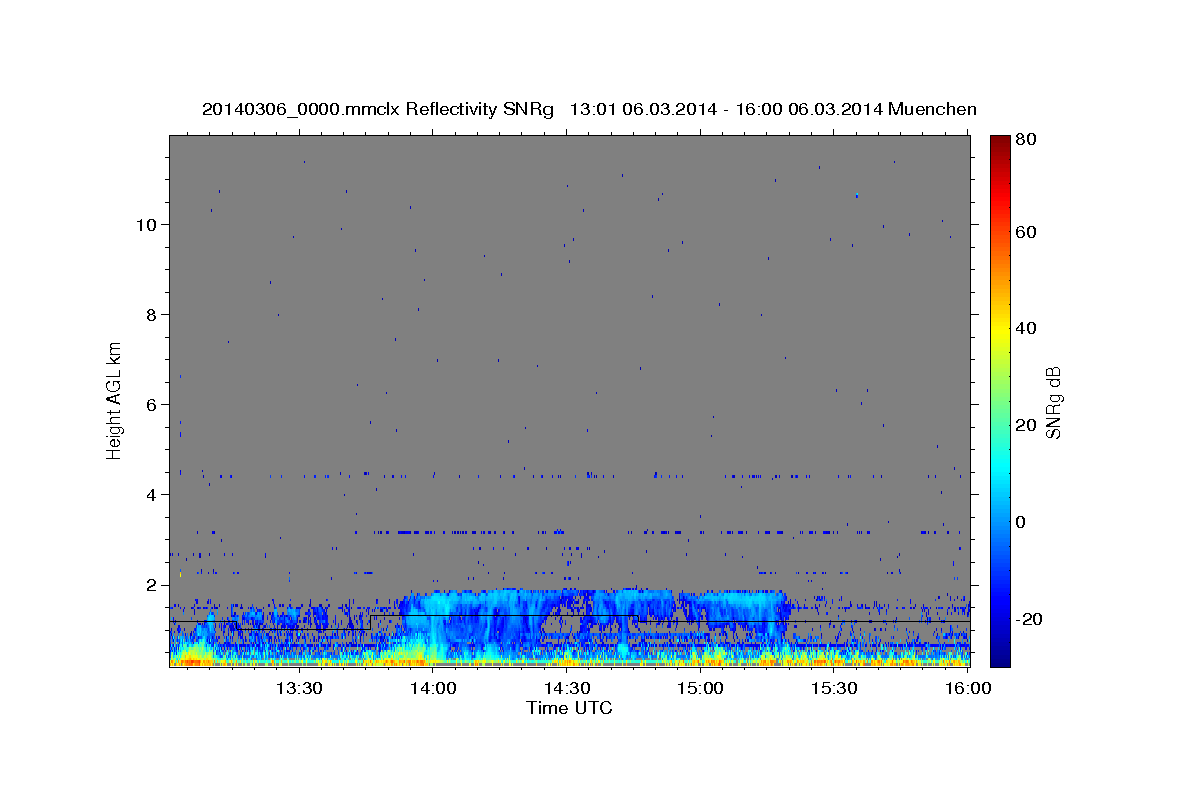Screen dimensions: 1200x800
Task: Click the 'Time UTC' x-axis label
Action: point(569,708)
